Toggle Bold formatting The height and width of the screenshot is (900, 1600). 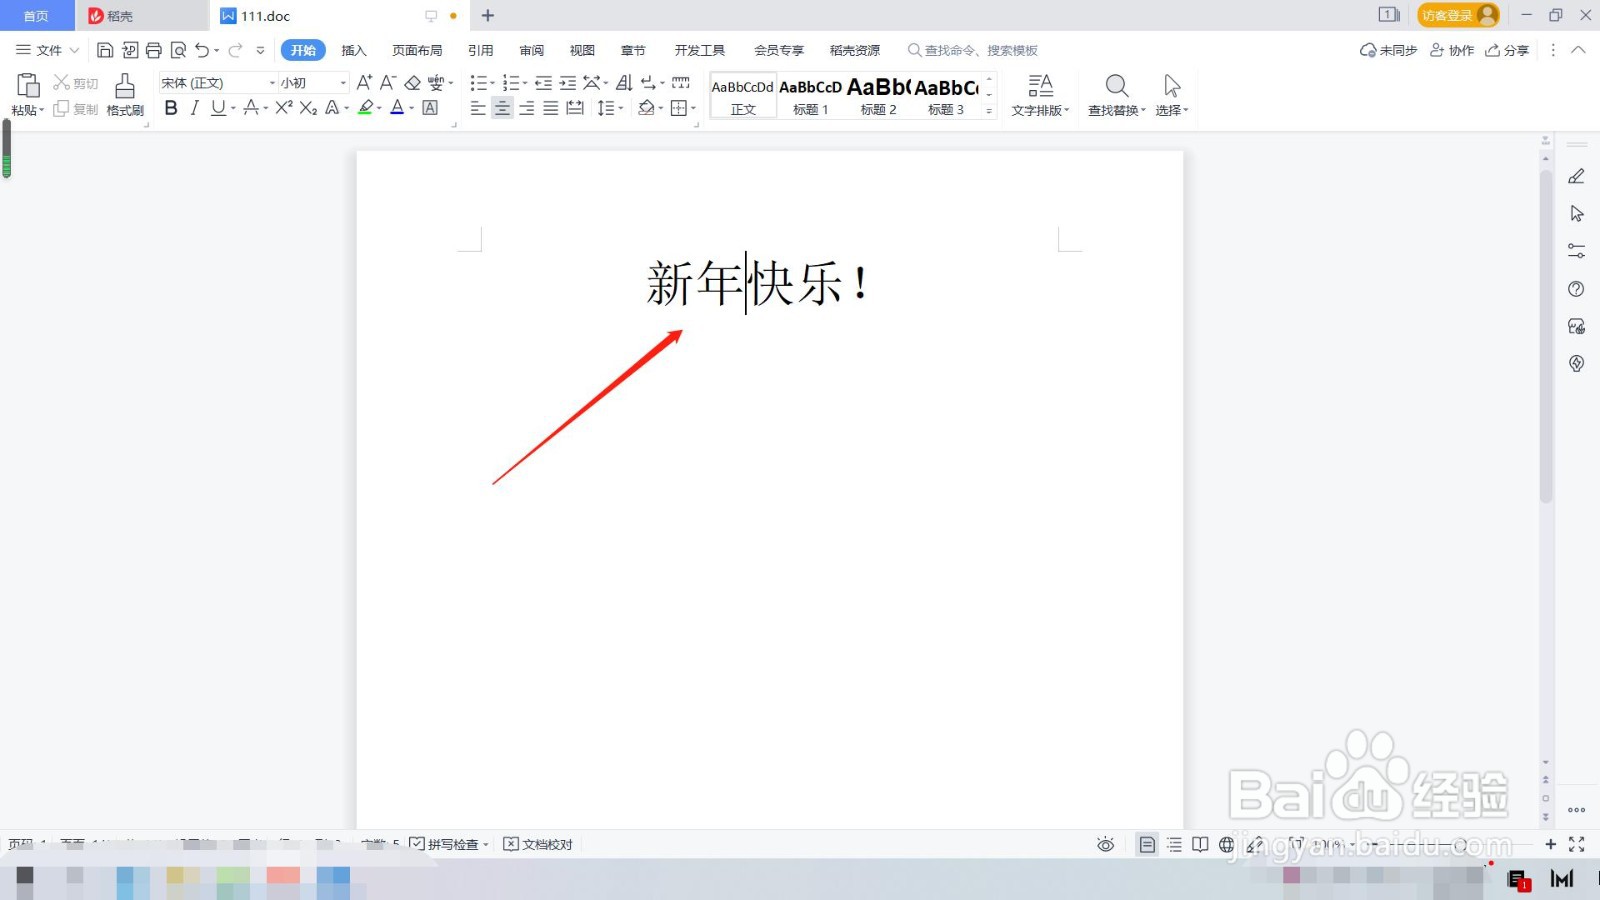171,108
